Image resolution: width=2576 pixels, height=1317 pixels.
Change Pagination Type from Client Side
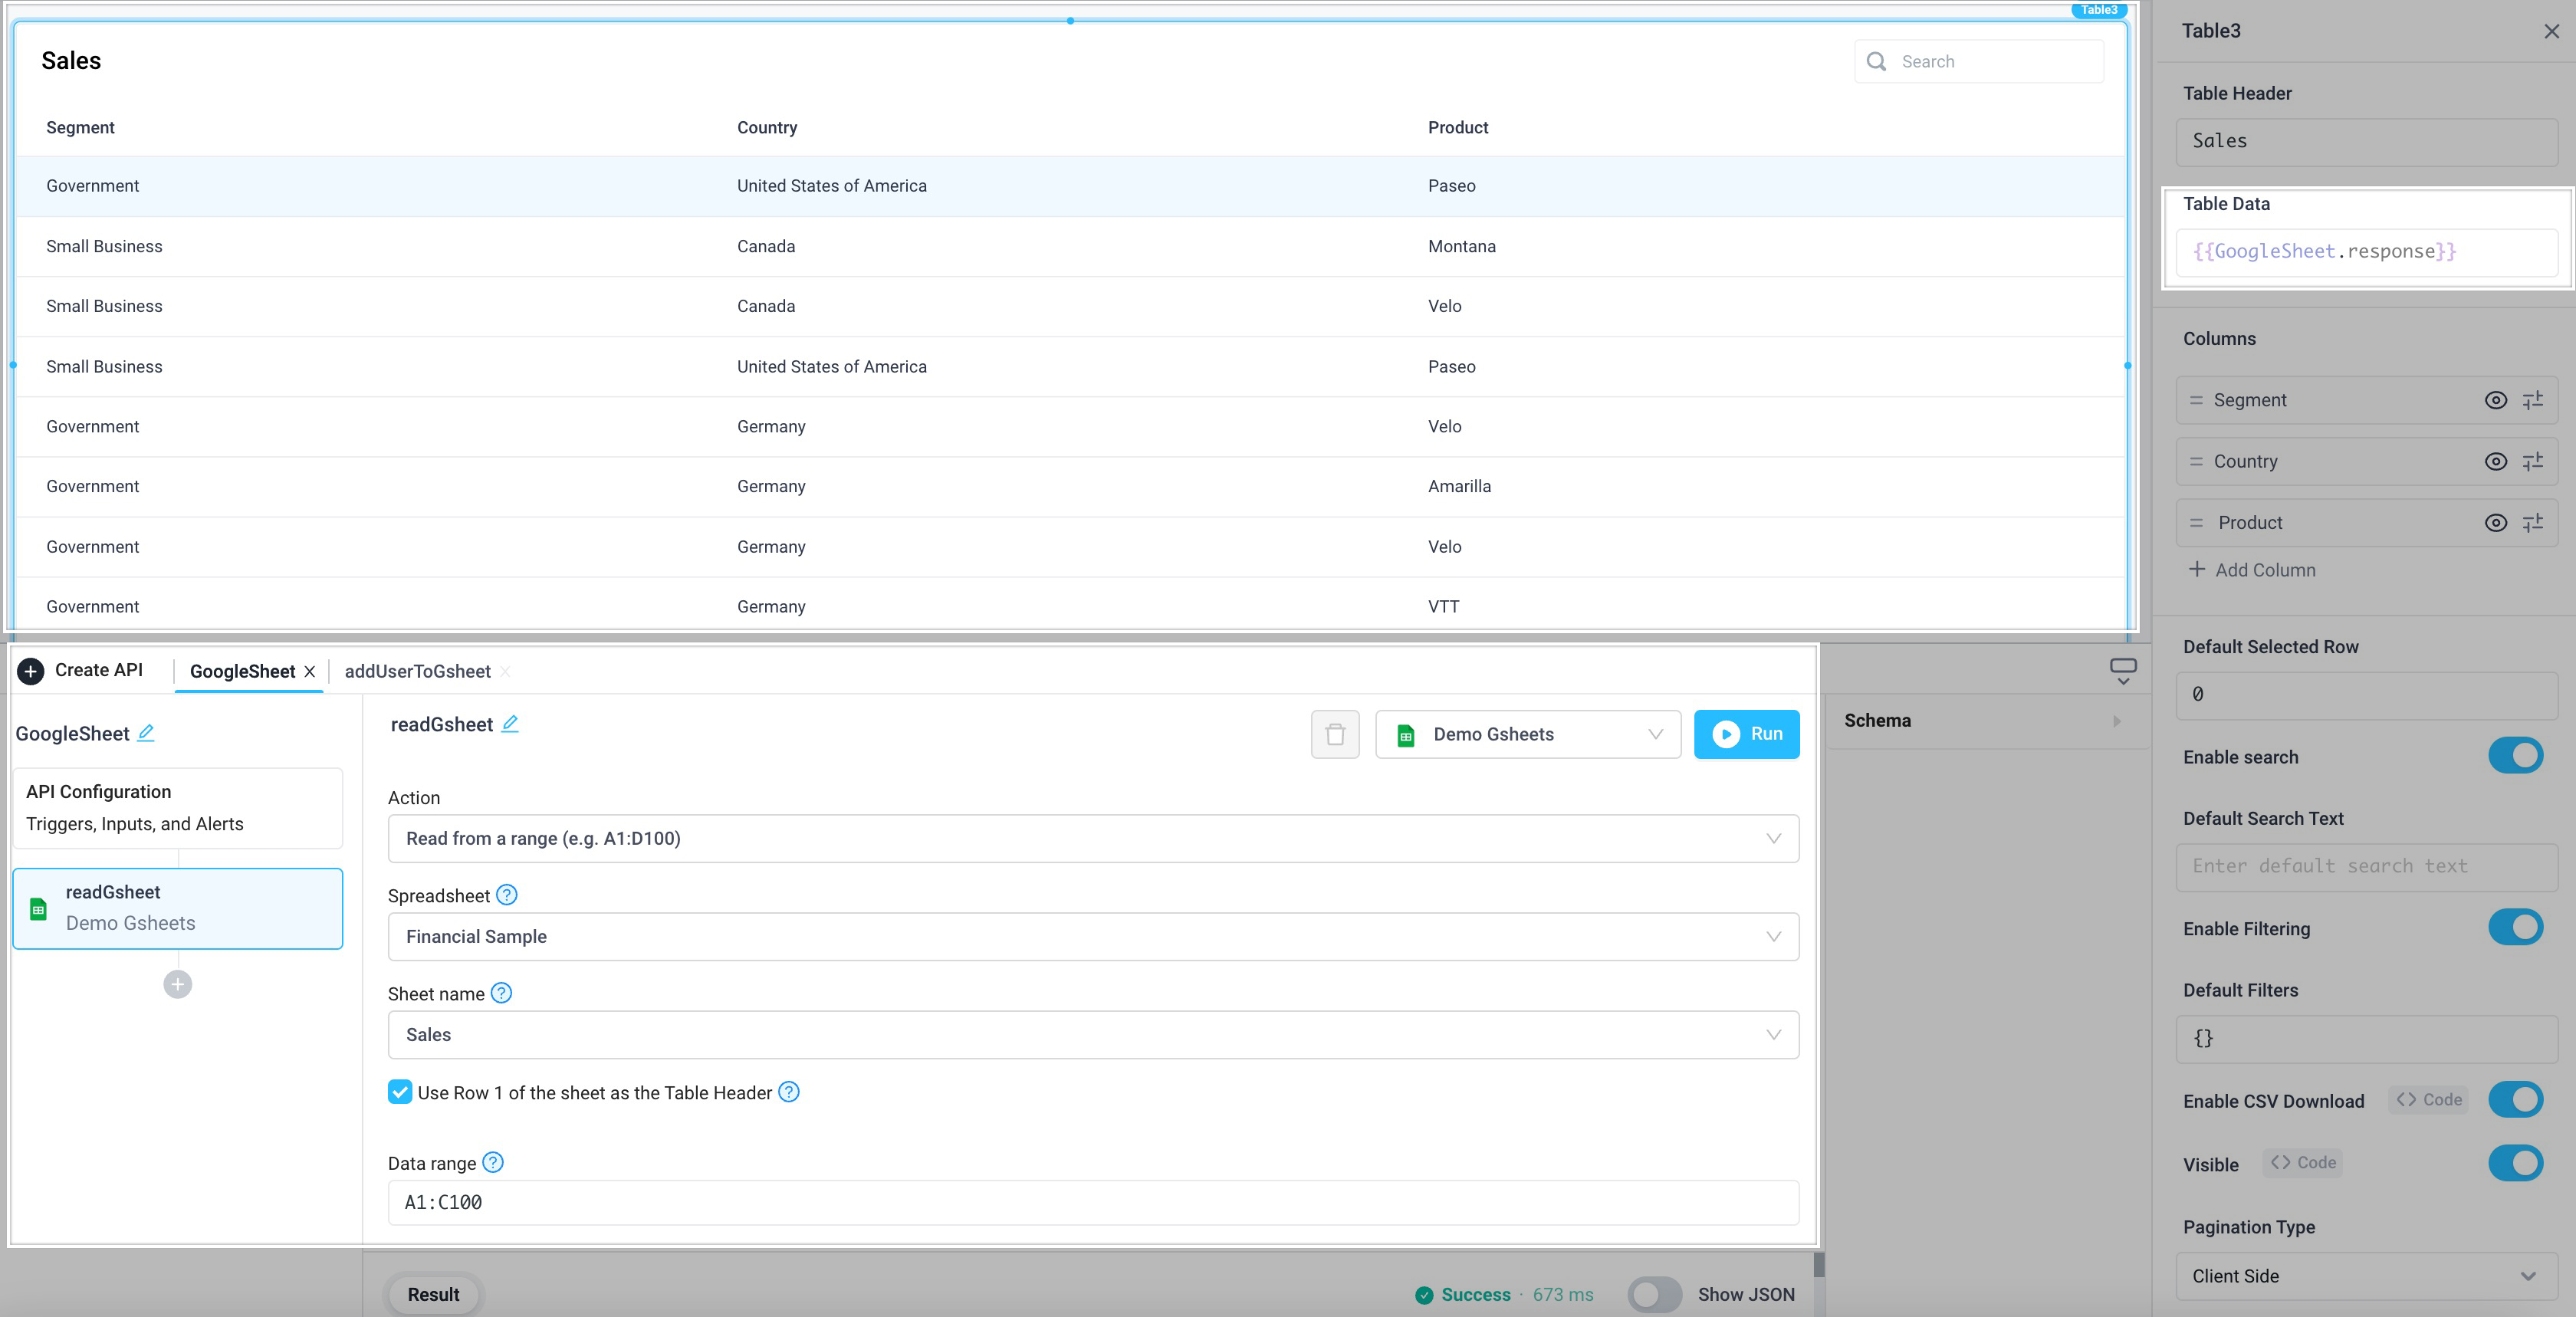pos(2366,1276)
